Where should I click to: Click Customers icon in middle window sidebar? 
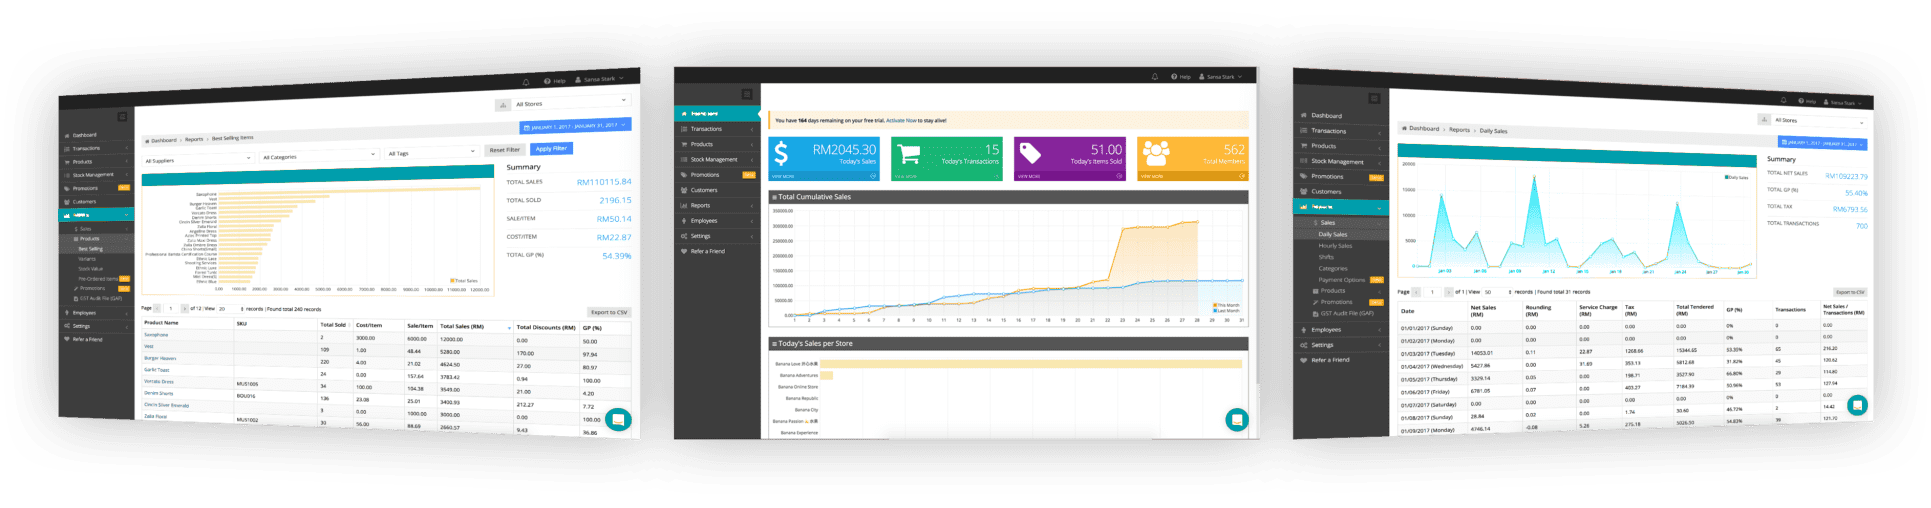click(x=683, y=190)
